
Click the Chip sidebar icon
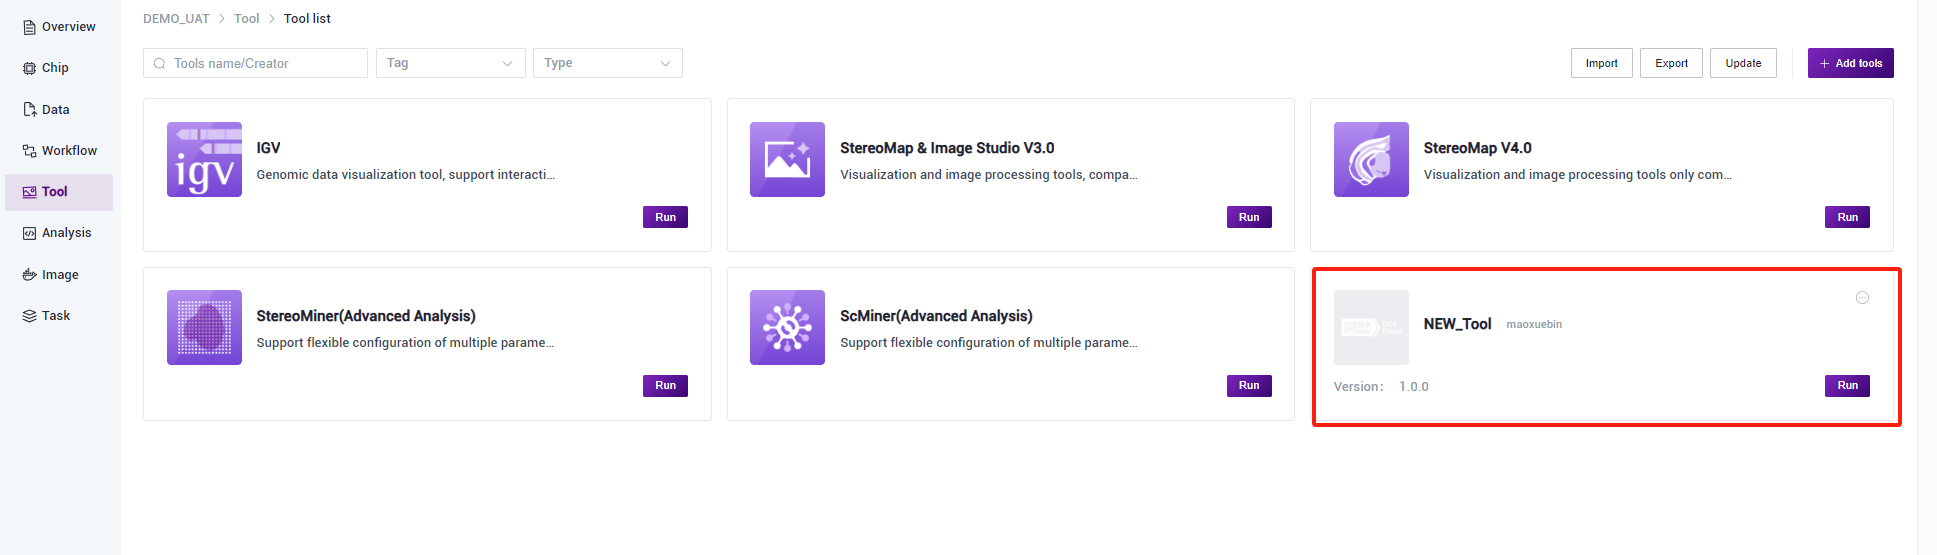click(29, 68)
